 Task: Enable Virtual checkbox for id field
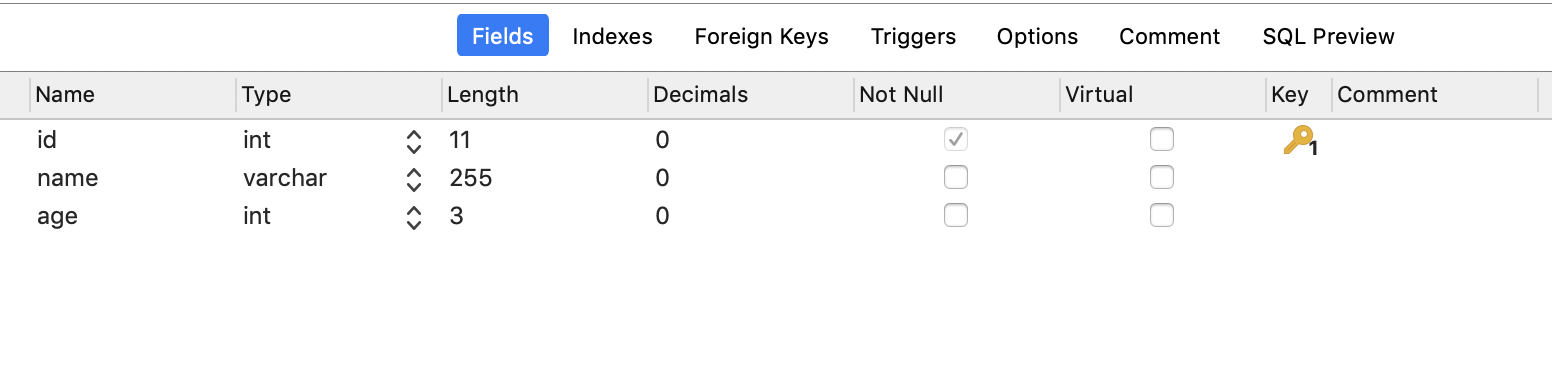coord(1161,140)
